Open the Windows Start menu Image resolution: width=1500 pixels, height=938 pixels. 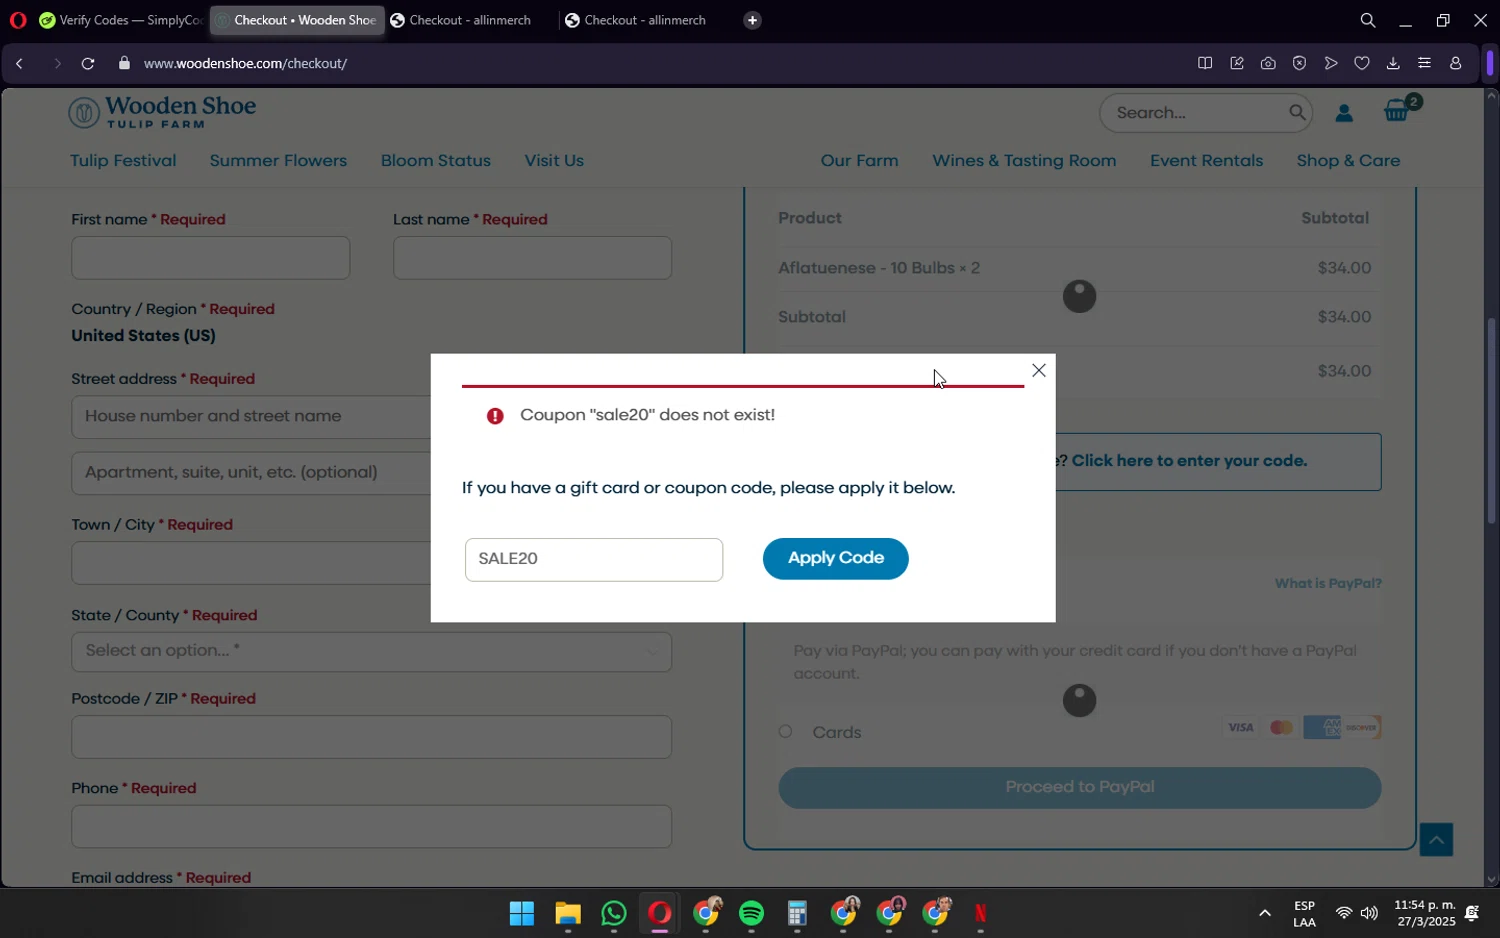[522, 914]
